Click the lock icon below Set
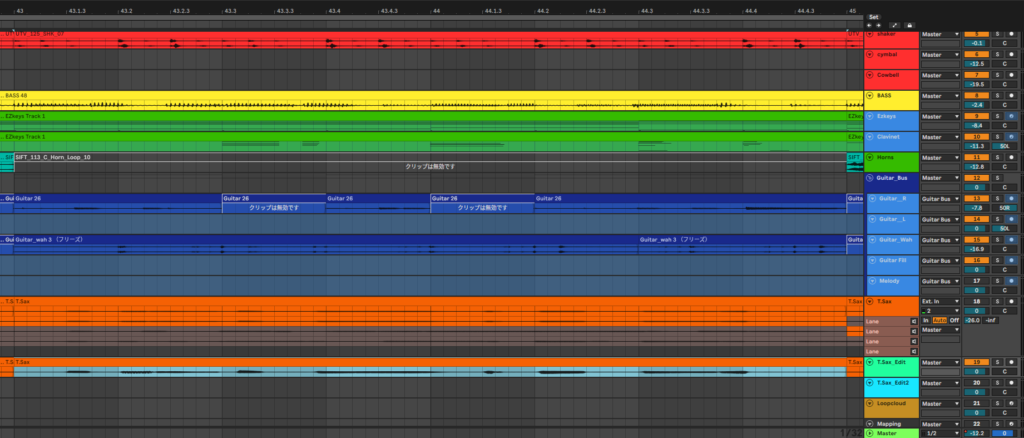1024x438 pixels. click(909, 25)
